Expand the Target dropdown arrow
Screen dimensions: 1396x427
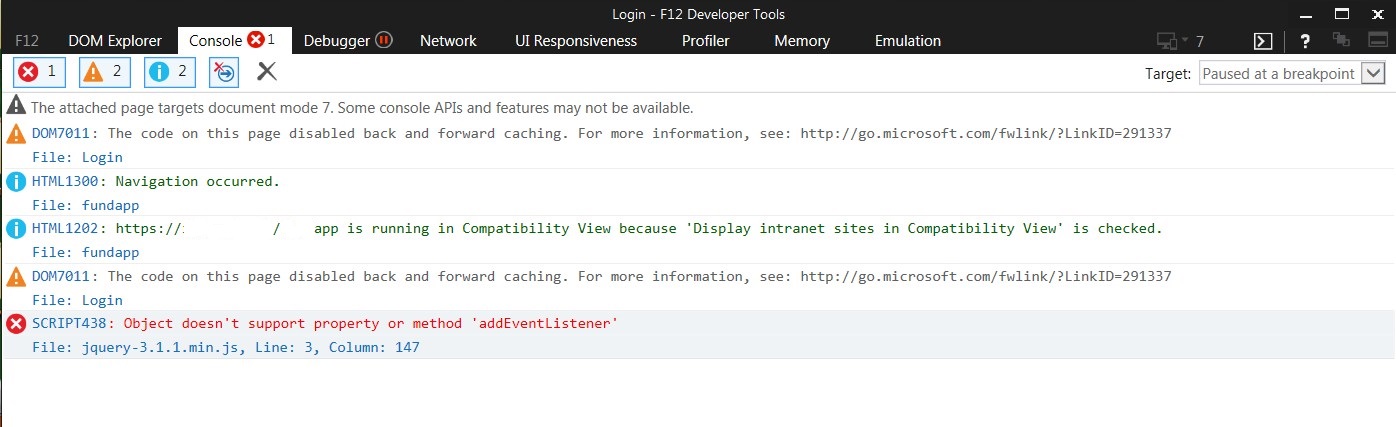[x=1373, y=73]
